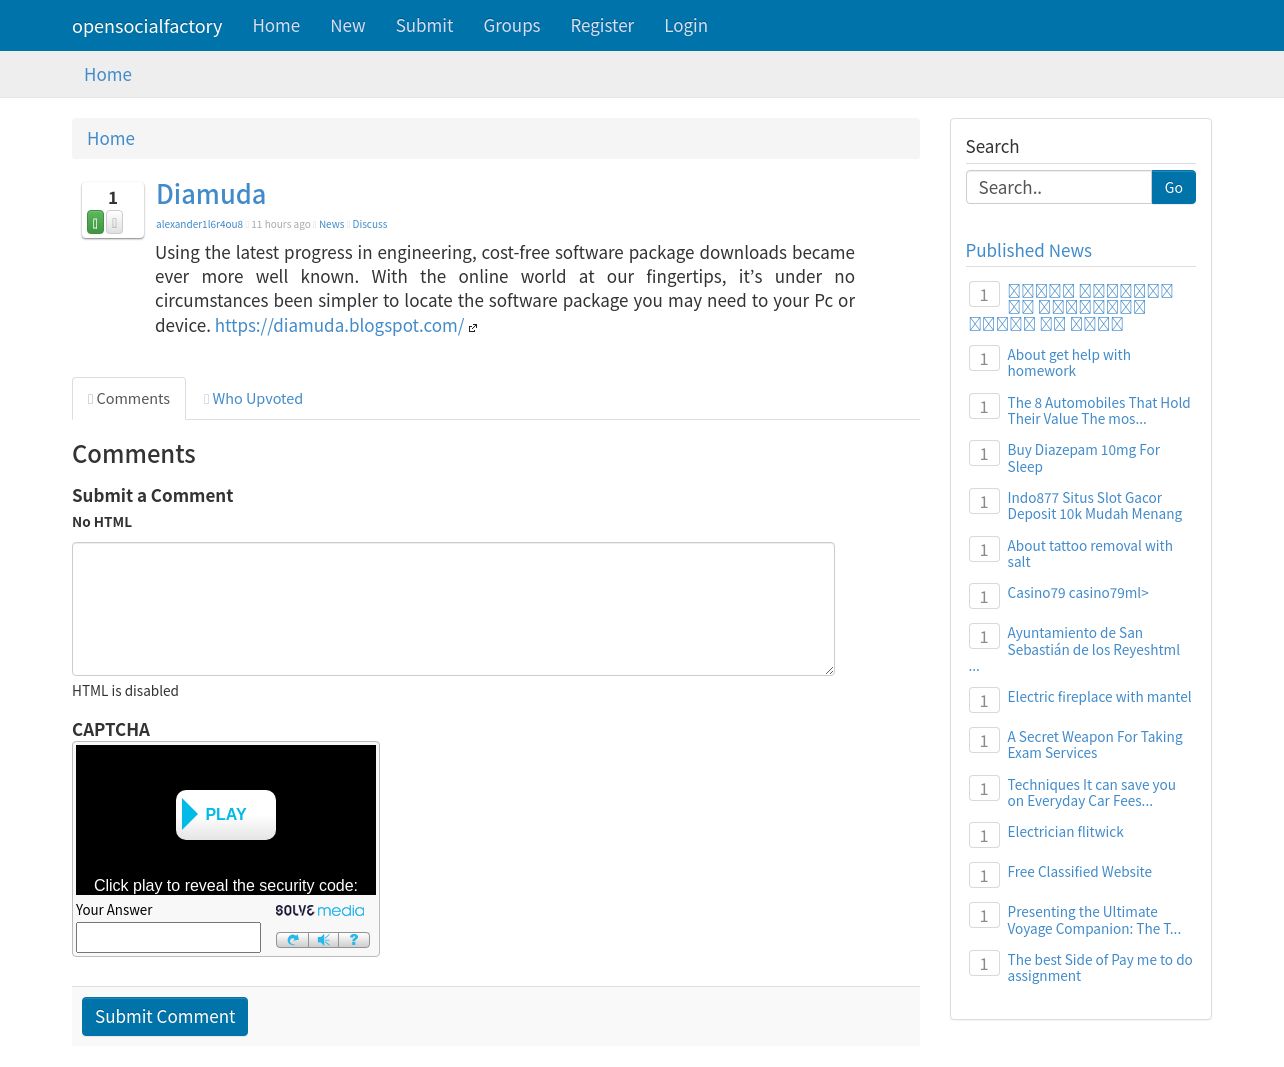
Task: Open About tattoo removal with salt
Action: pos(1090,554)
